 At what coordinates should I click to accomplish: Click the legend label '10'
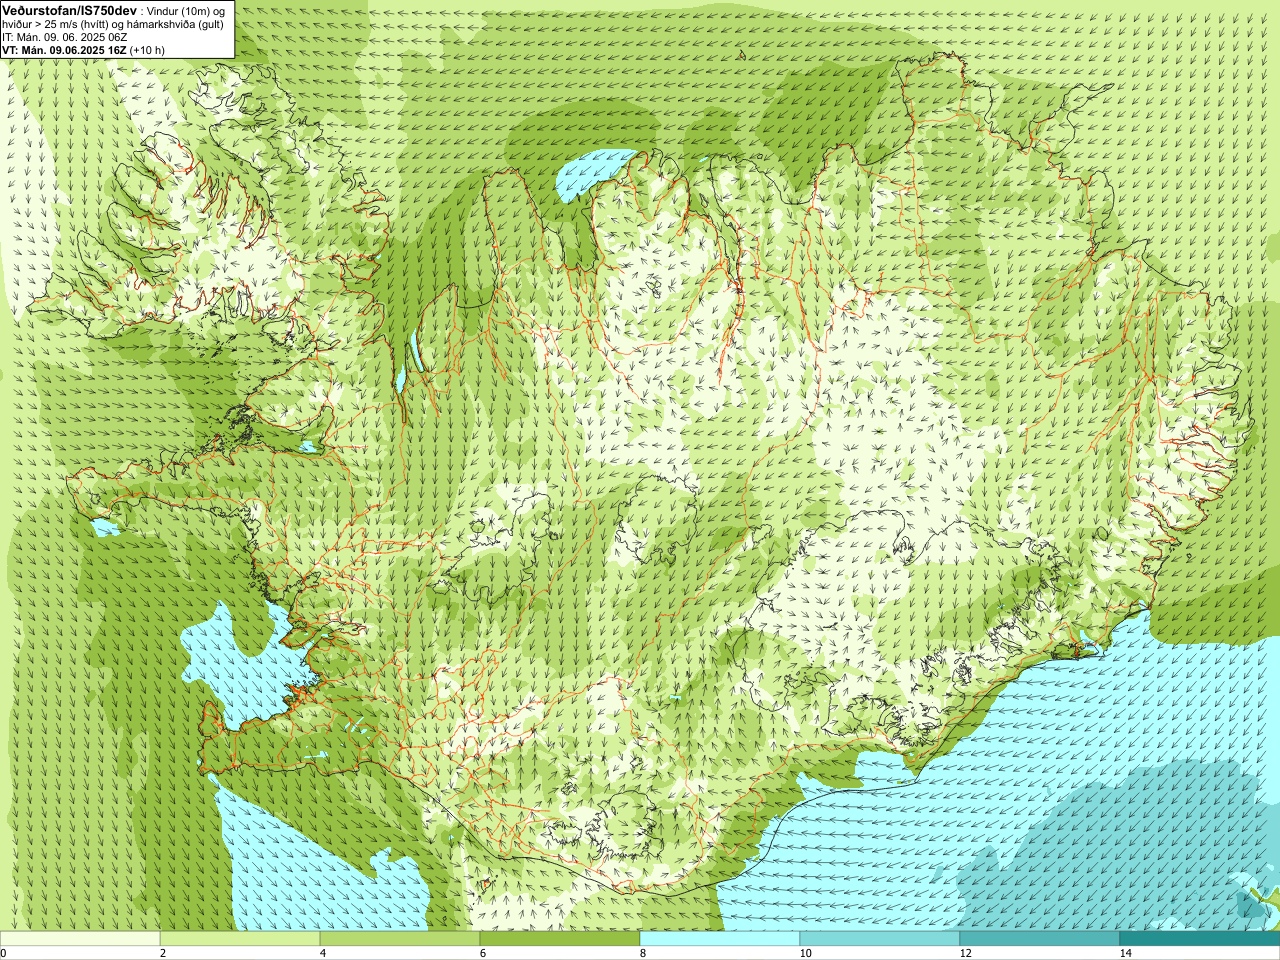805,953
